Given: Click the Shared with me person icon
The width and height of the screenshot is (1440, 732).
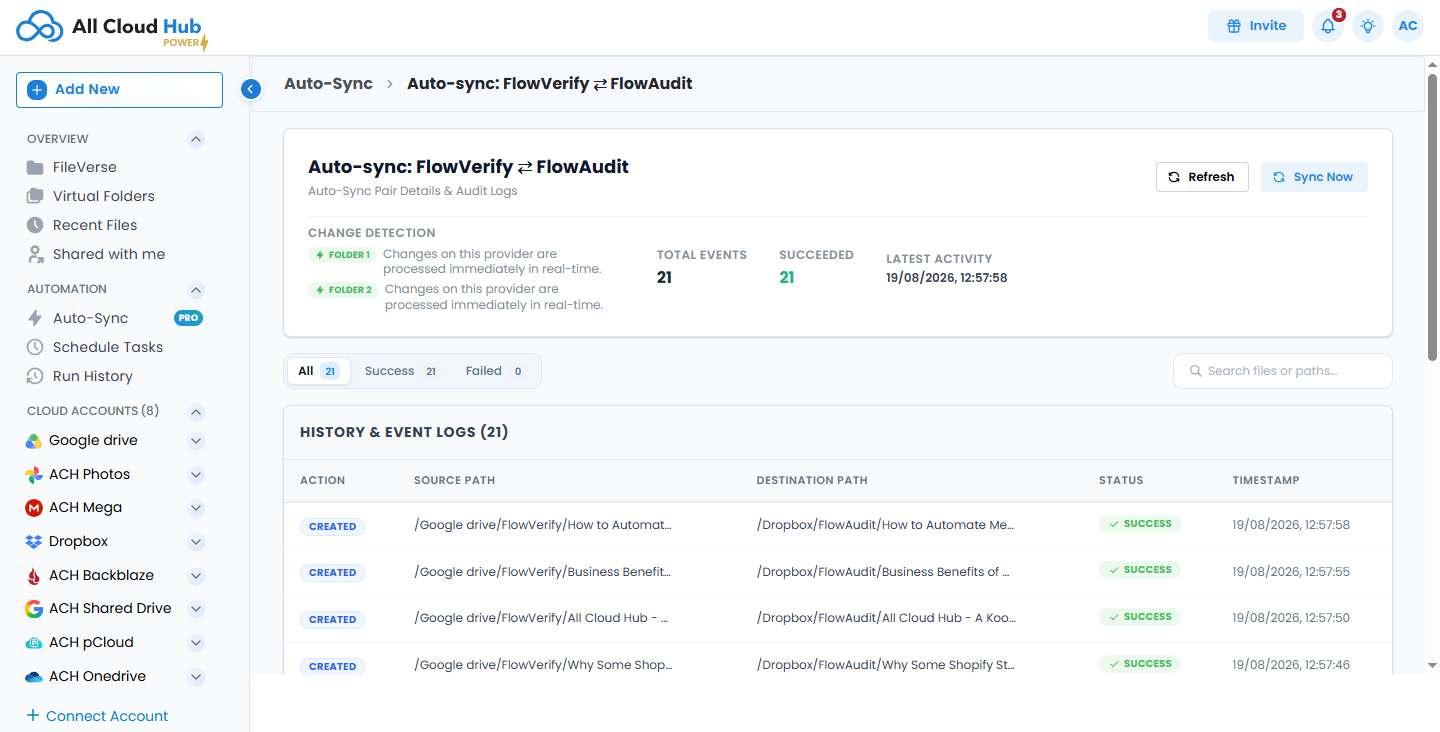Looking at the screenshot, I should pyautogui.click(x=35, y=254).
